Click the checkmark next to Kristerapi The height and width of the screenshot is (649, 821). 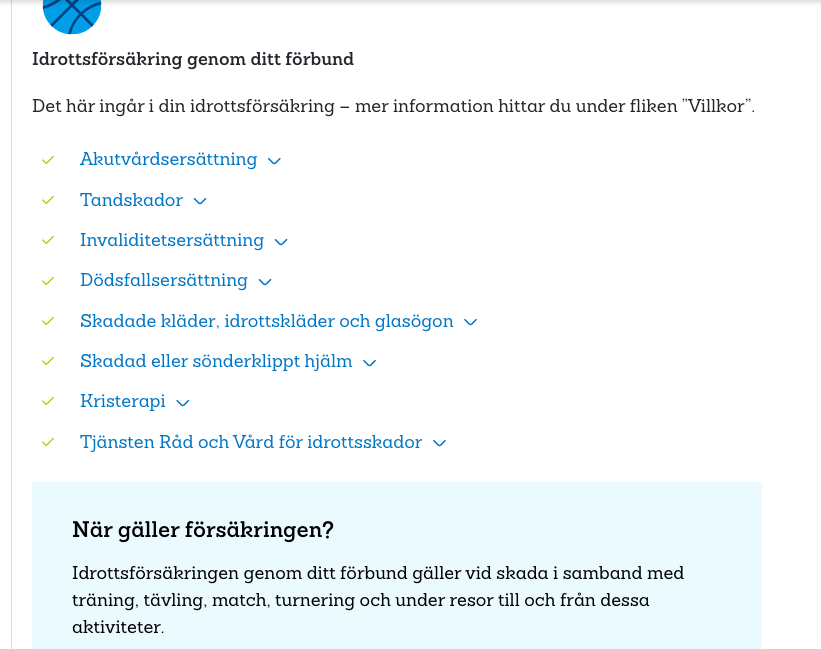47,402
